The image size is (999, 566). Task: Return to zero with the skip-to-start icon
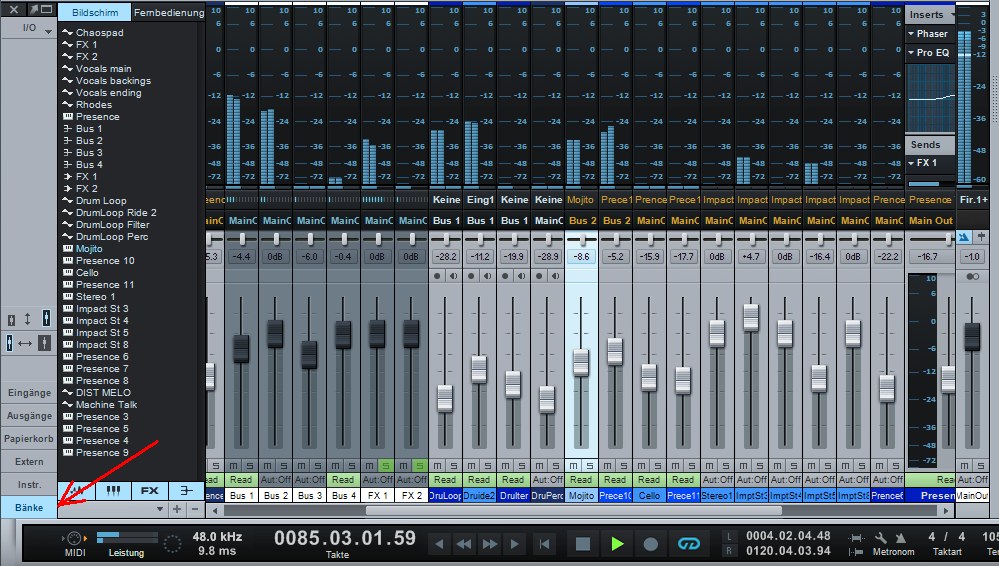pos(544,544)
